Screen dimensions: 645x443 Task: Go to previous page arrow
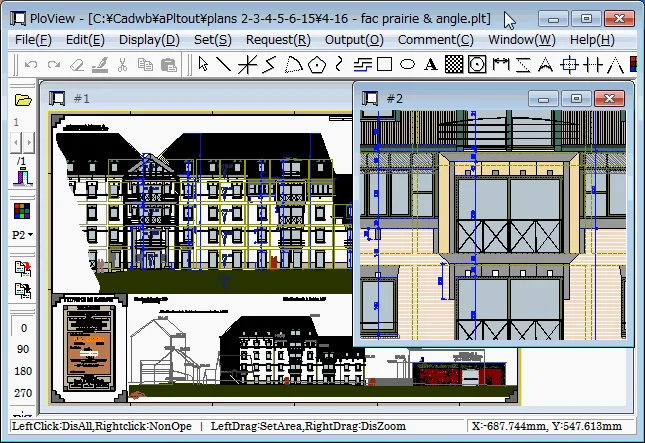pos(16,143)
